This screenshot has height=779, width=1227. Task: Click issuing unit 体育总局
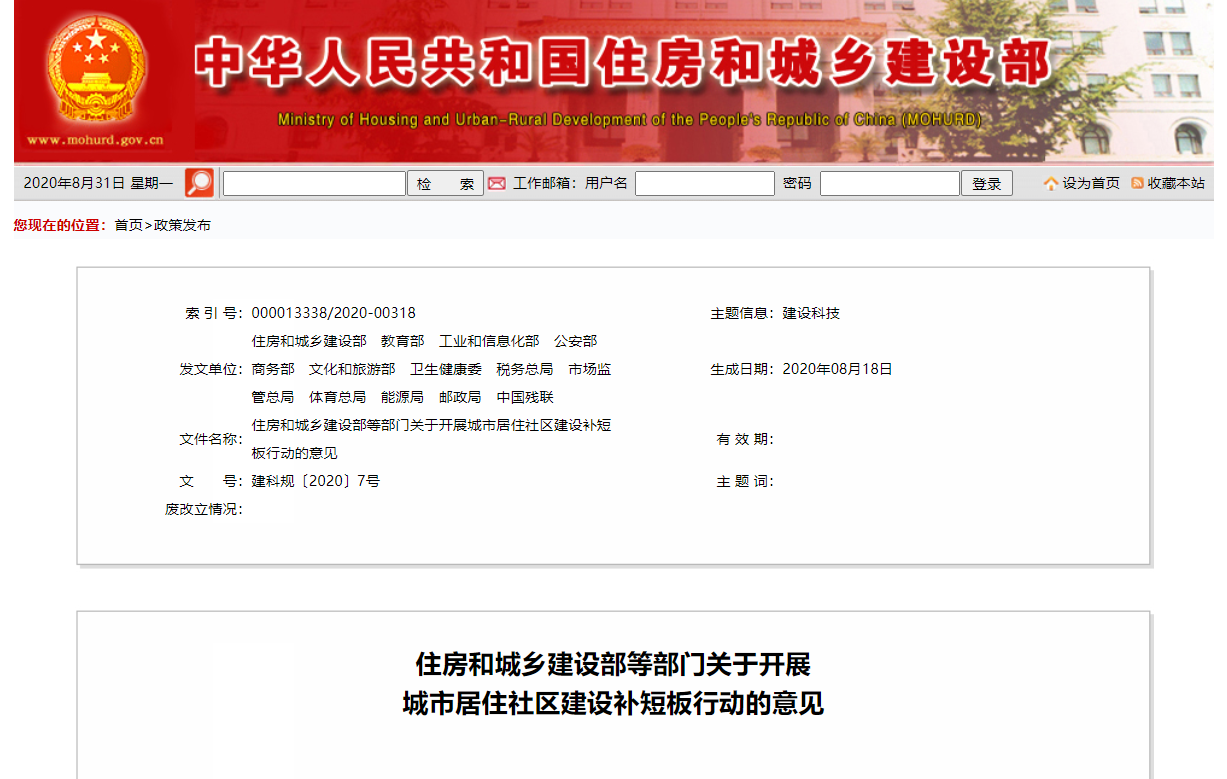coord(338,397)
